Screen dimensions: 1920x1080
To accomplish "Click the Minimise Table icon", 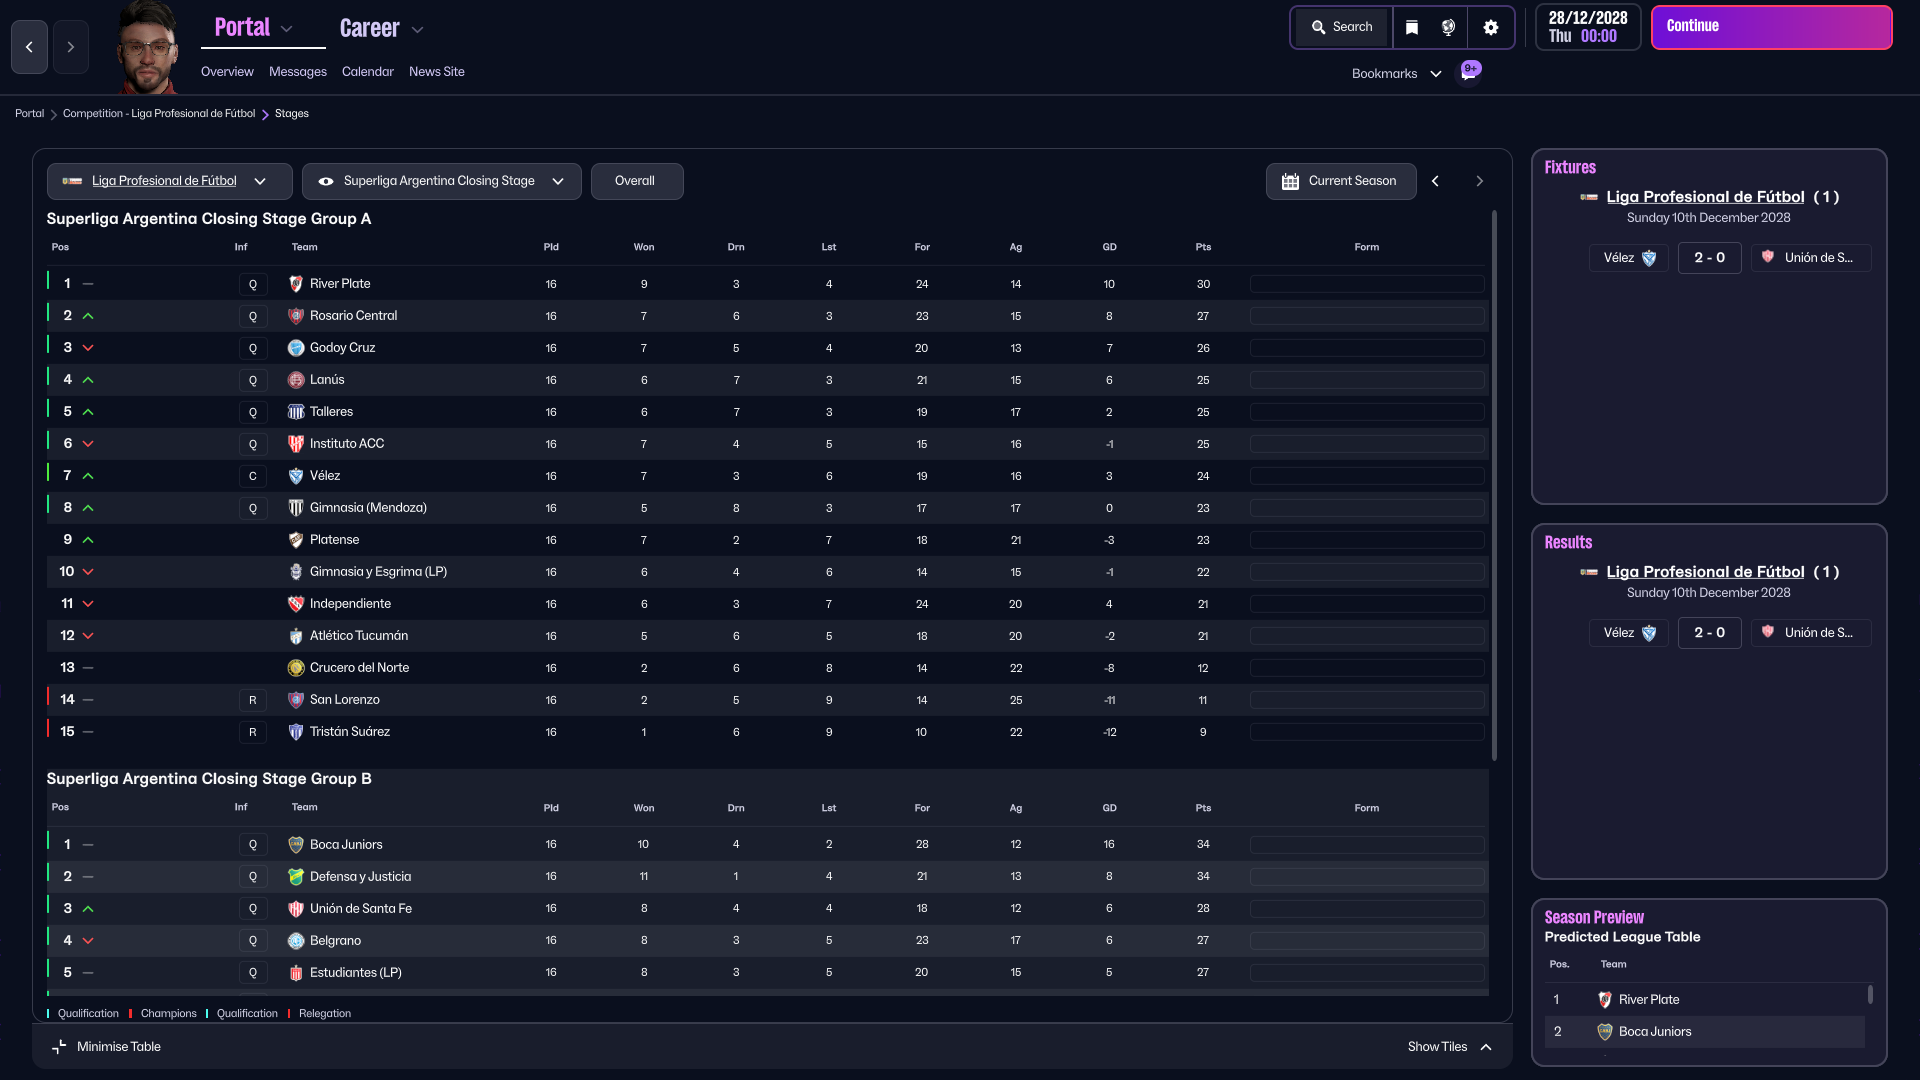I will [x=59, y=1046].
